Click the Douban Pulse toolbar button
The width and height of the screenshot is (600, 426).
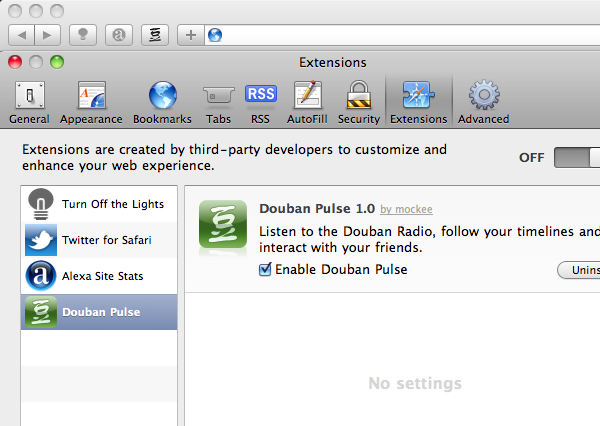coord(155,35)
